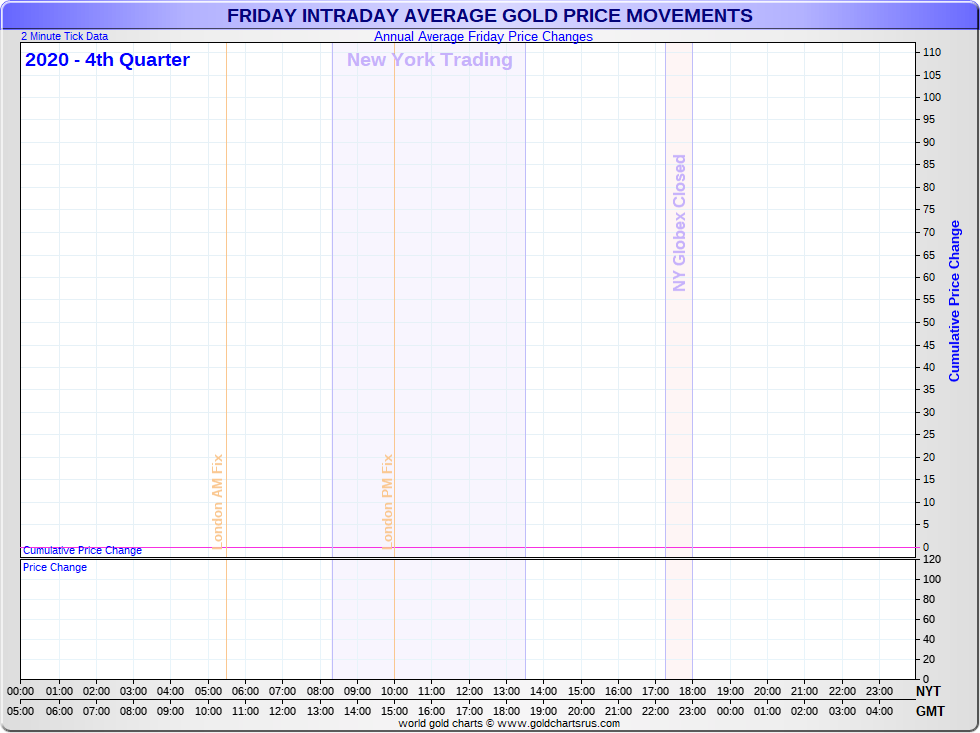Click the 'London AM Fix' marker label
This screenshot has width=980, height=733.
pos(218,501)
